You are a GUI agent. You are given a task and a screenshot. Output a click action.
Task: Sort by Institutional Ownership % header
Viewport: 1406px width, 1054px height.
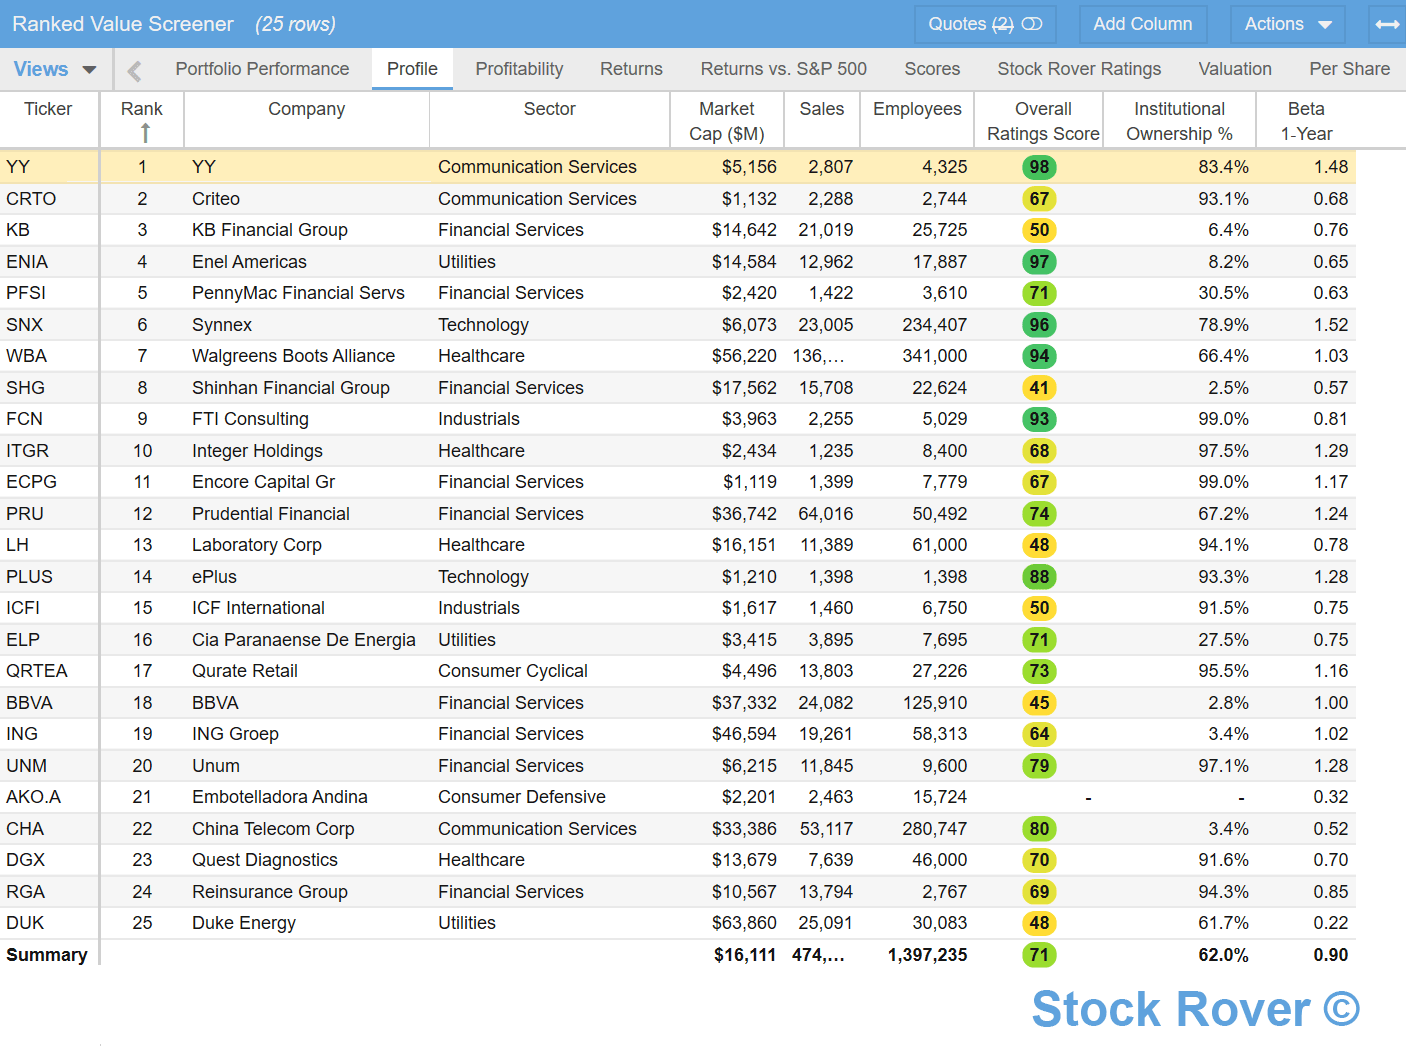(1179, 121)
